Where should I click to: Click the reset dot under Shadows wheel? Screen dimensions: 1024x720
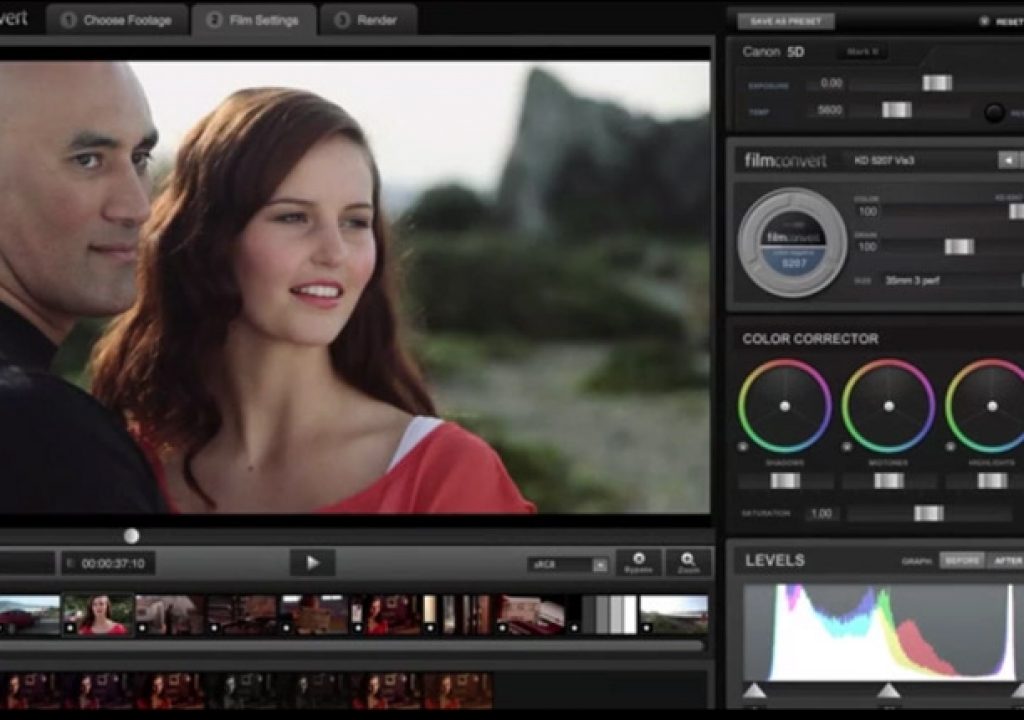click(743, 447)
